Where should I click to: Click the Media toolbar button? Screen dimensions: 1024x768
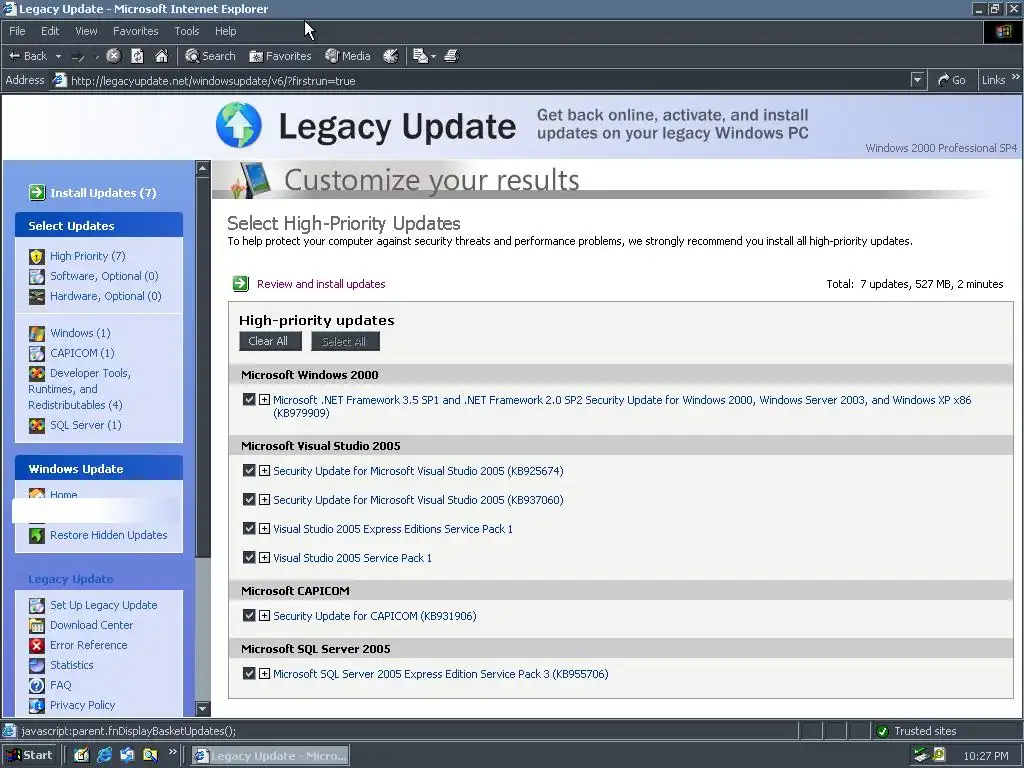coord(348,56)
